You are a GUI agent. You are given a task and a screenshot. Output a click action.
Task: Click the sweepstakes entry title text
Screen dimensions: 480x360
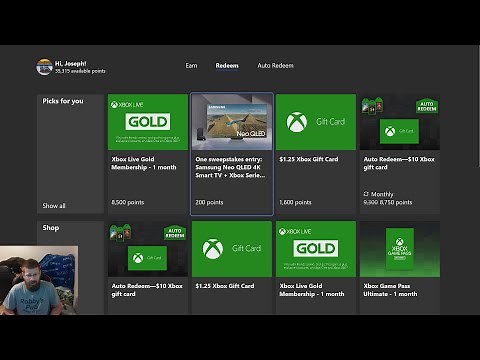230,167
